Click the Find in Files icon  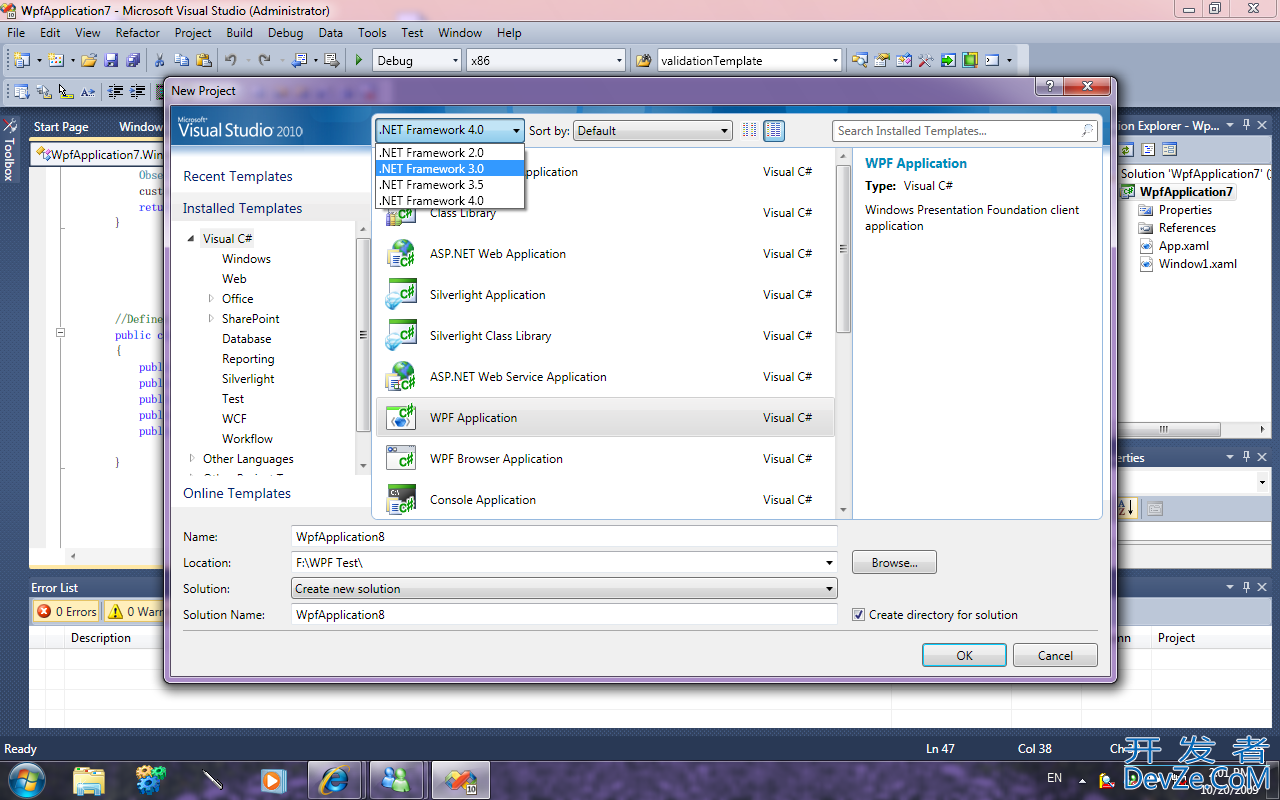(x=643, y=60)
